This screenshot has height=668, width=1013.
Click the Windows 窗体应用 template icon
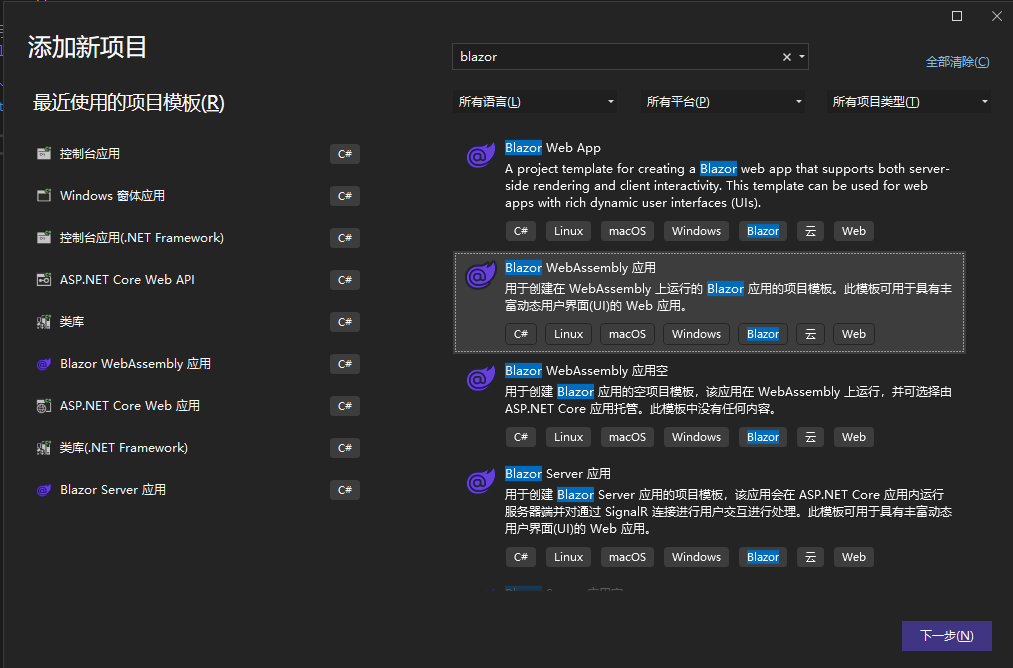(x=44, y=196)
